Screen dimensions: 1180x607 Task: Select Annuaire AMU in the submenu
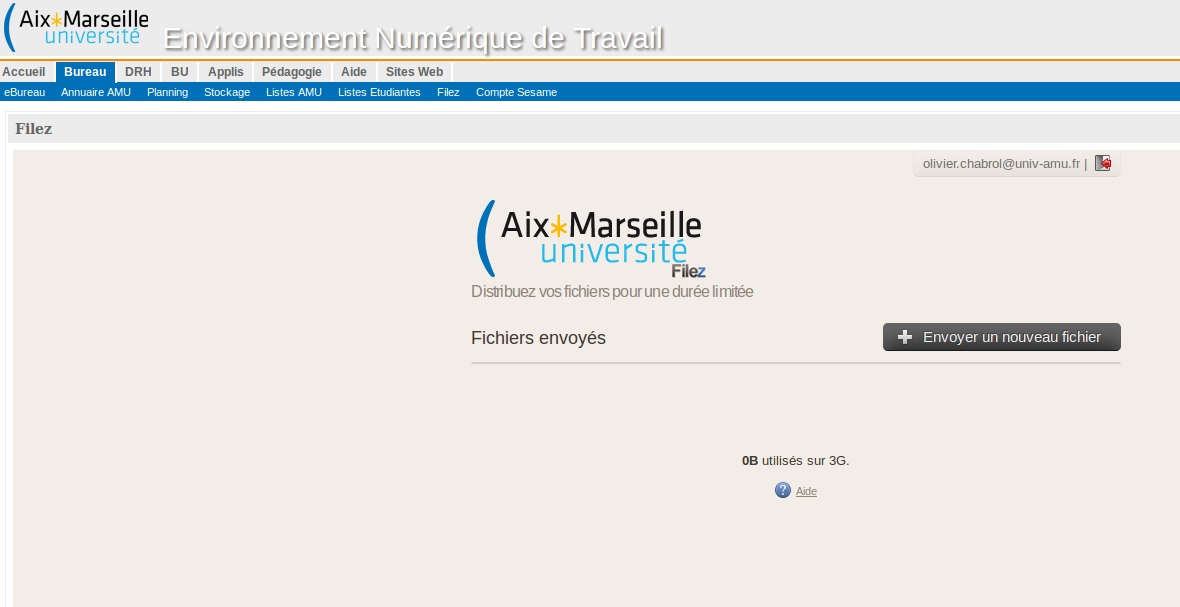[96, 92]
